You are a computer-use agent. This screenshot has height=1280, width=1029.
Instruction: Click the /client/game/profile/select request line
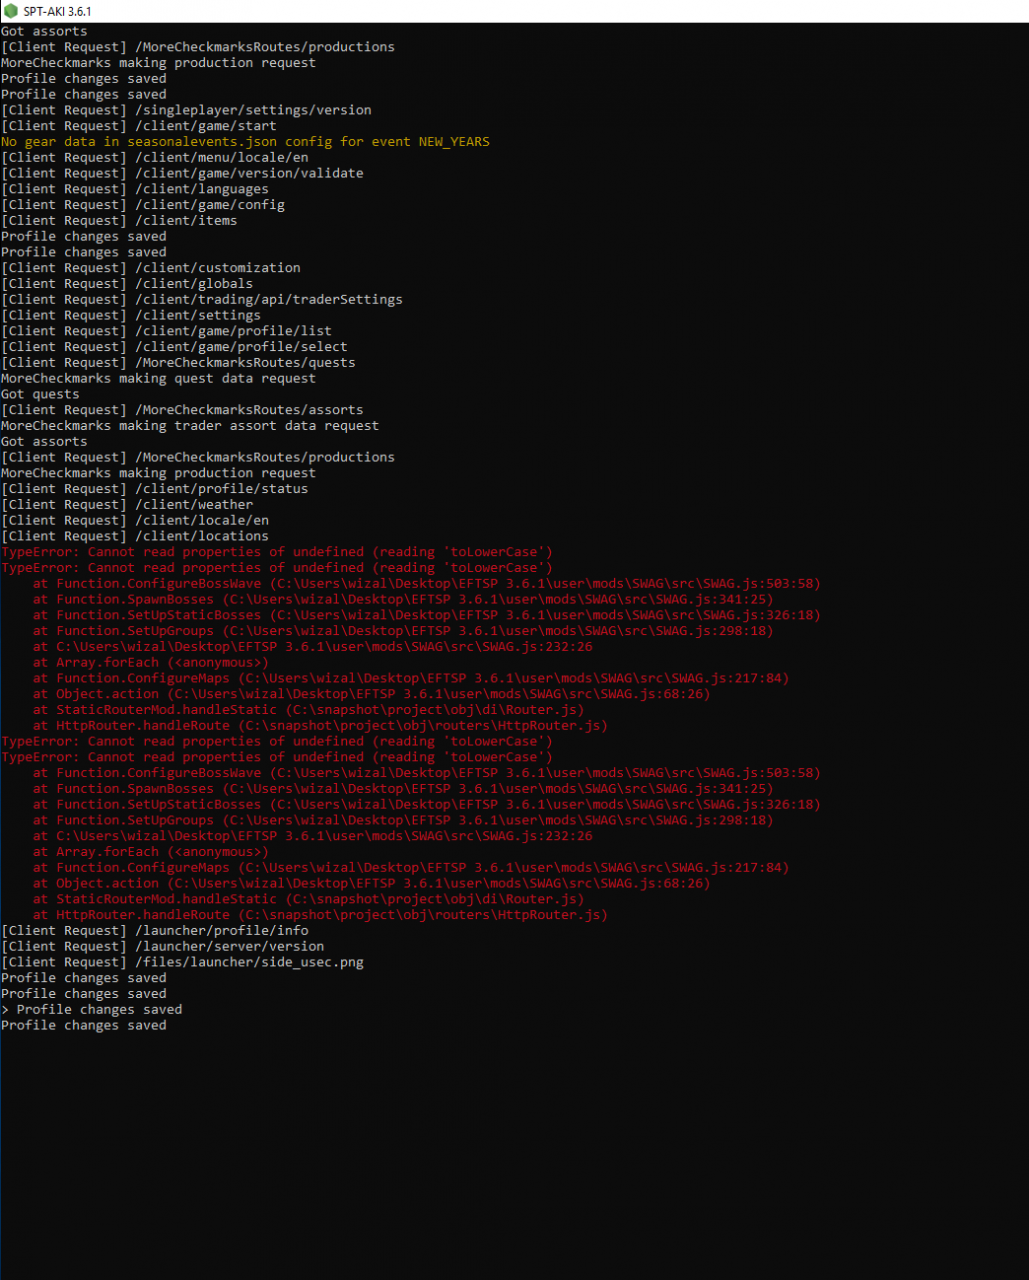click(174, 347)
